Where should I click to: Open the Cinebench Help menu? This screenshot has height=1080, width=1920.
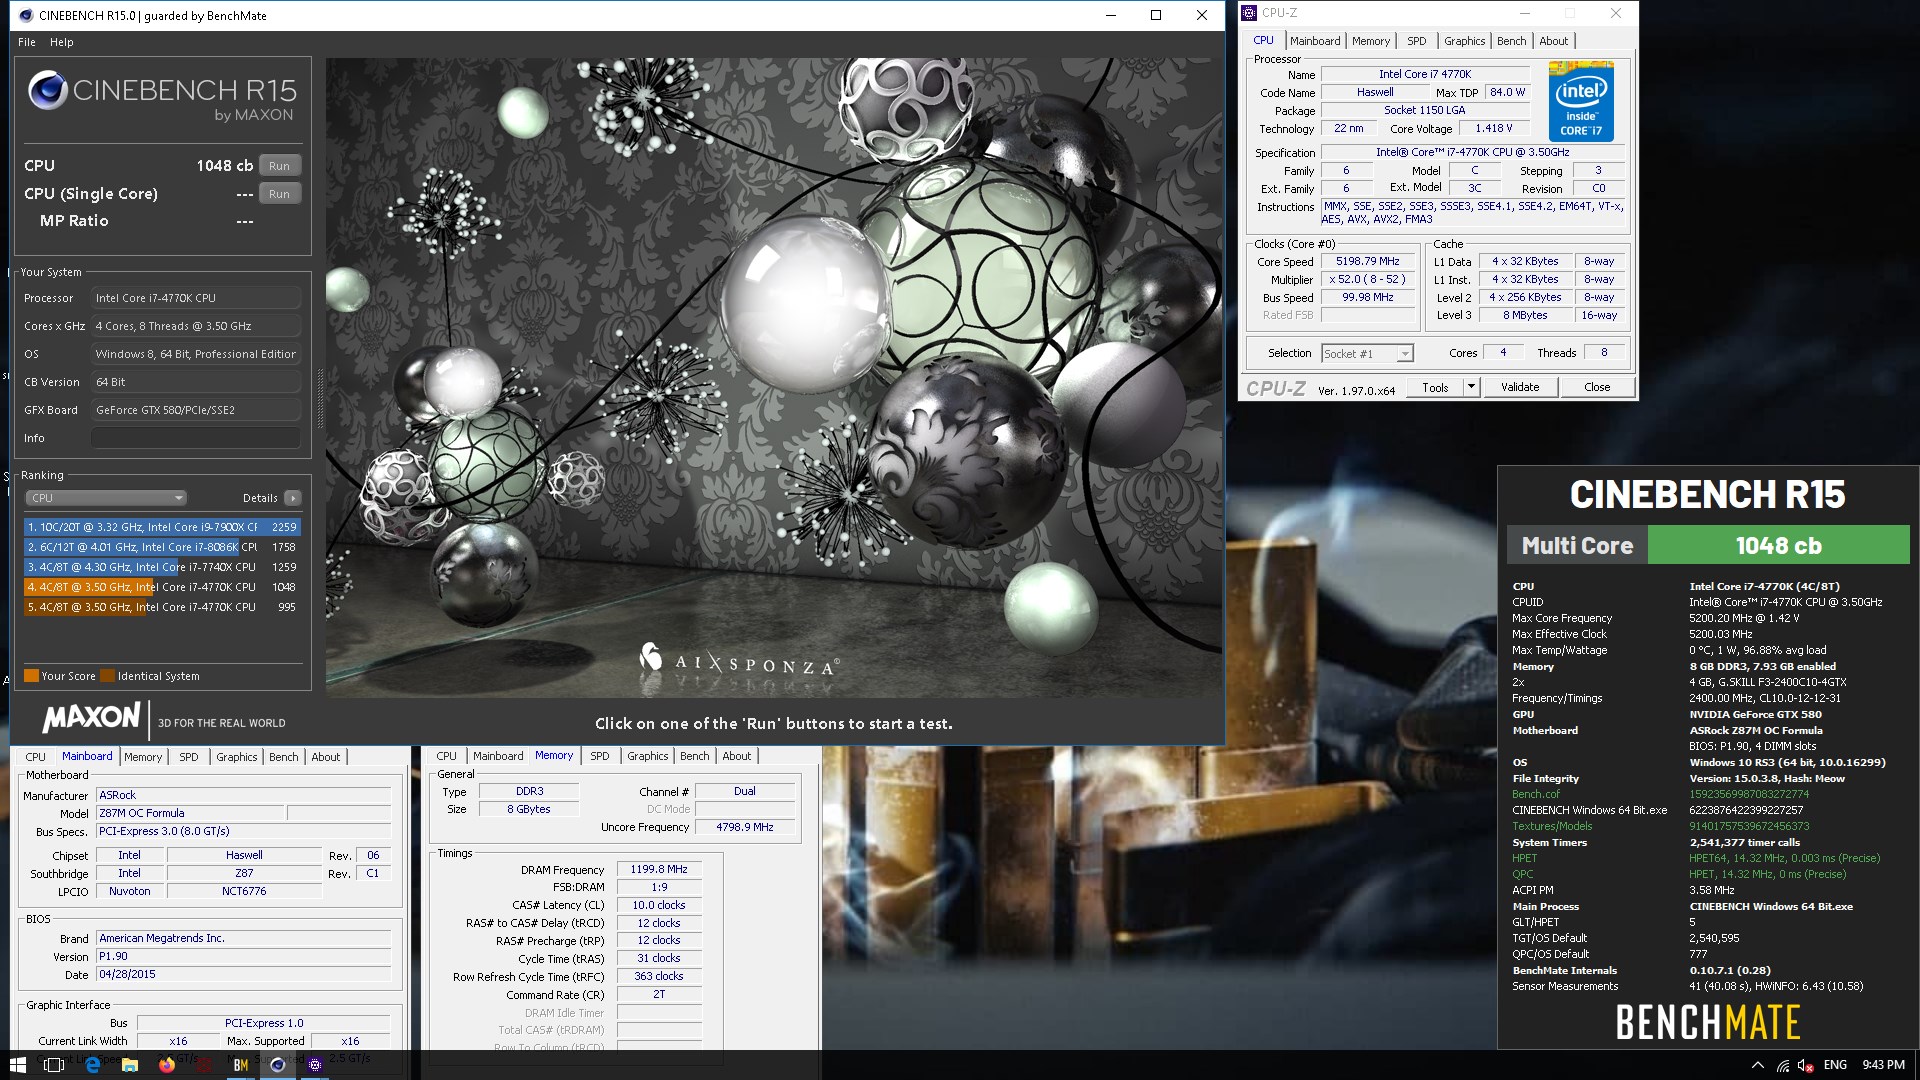coord(62,42)
